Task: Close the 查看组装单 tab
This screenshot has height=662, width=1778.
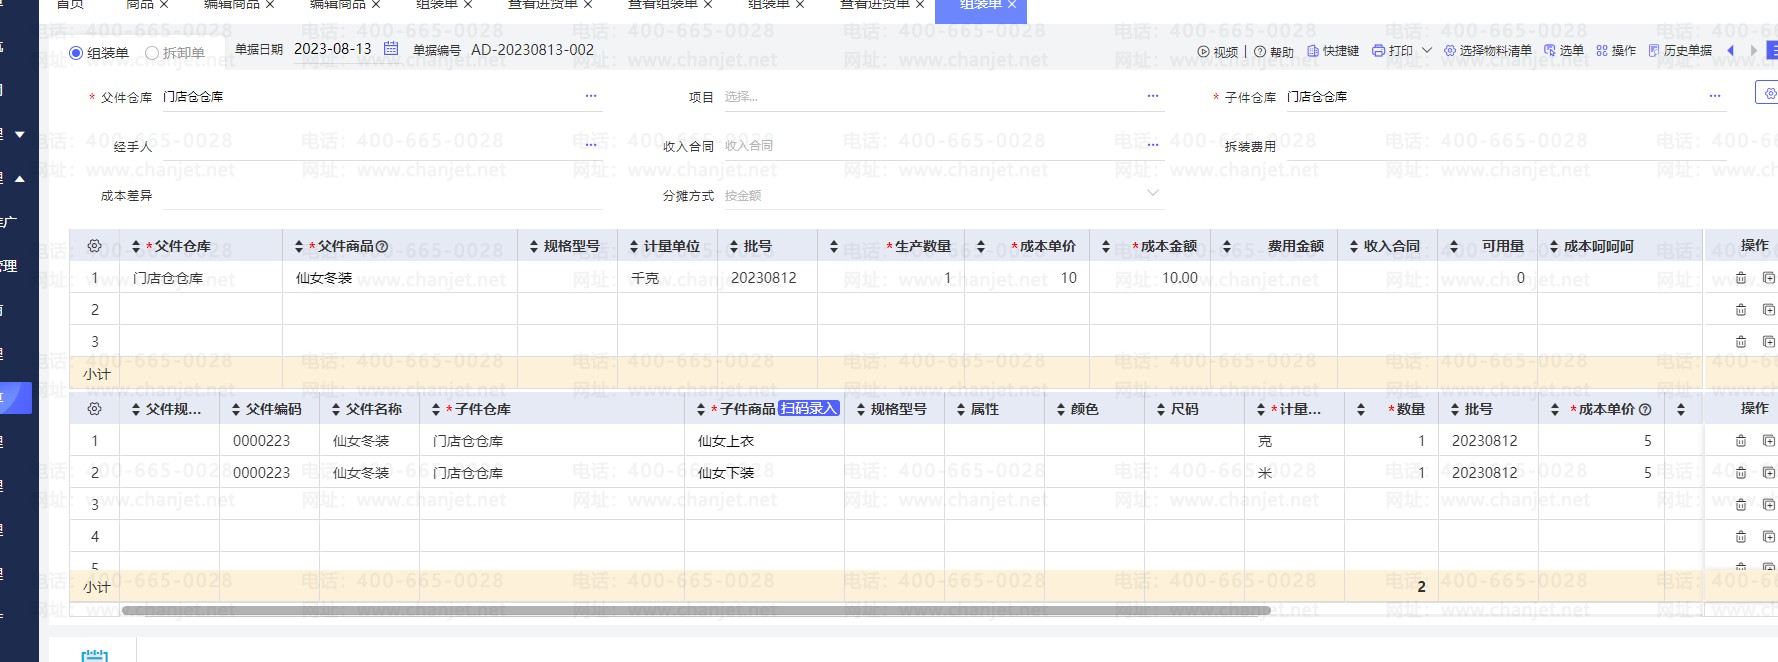Action: pyautogui.click(x=708, y=5)
